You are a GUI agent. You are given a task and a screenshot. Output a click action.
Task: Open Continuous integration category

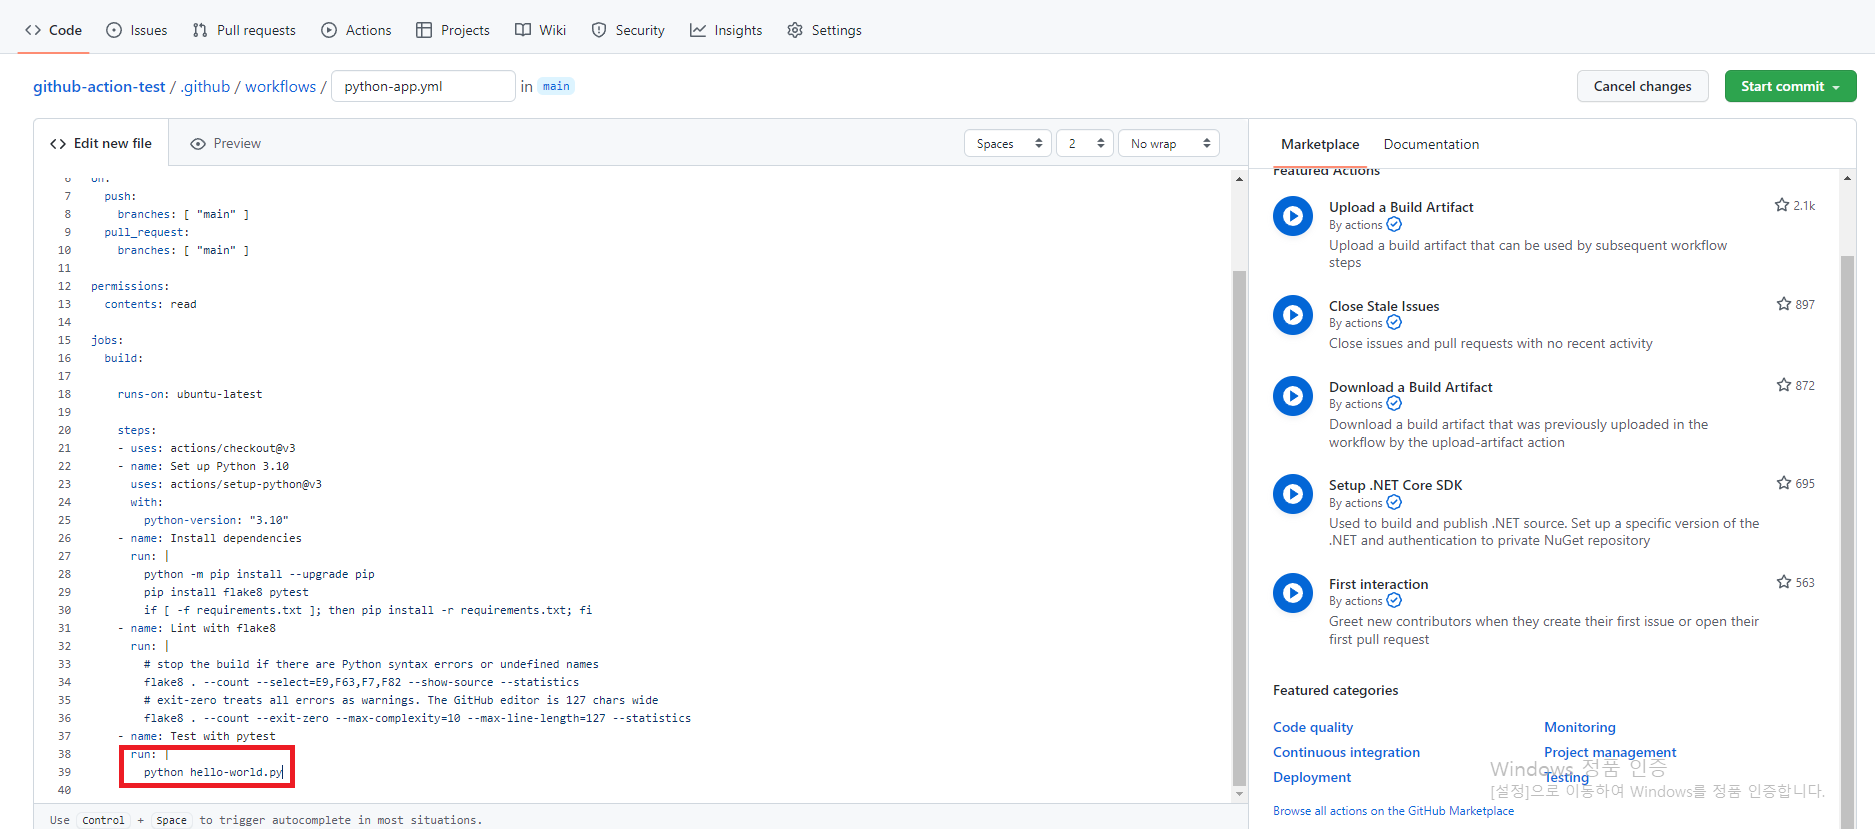click(x=1346, y=752)
